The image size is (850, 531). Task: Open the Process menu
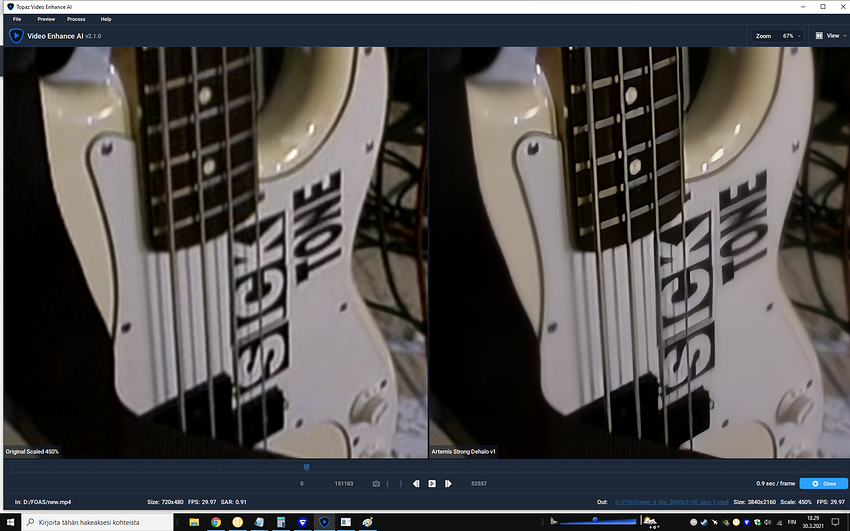76,19
